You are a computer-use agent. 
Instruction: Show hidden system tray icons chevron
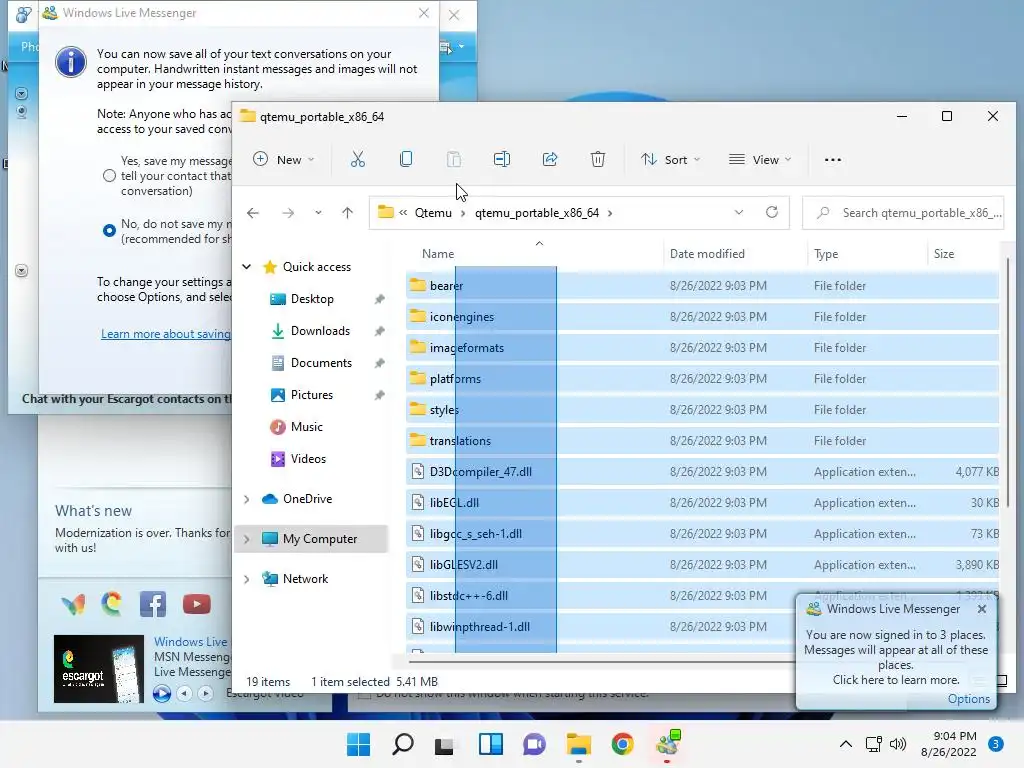(x=845, y=744)
